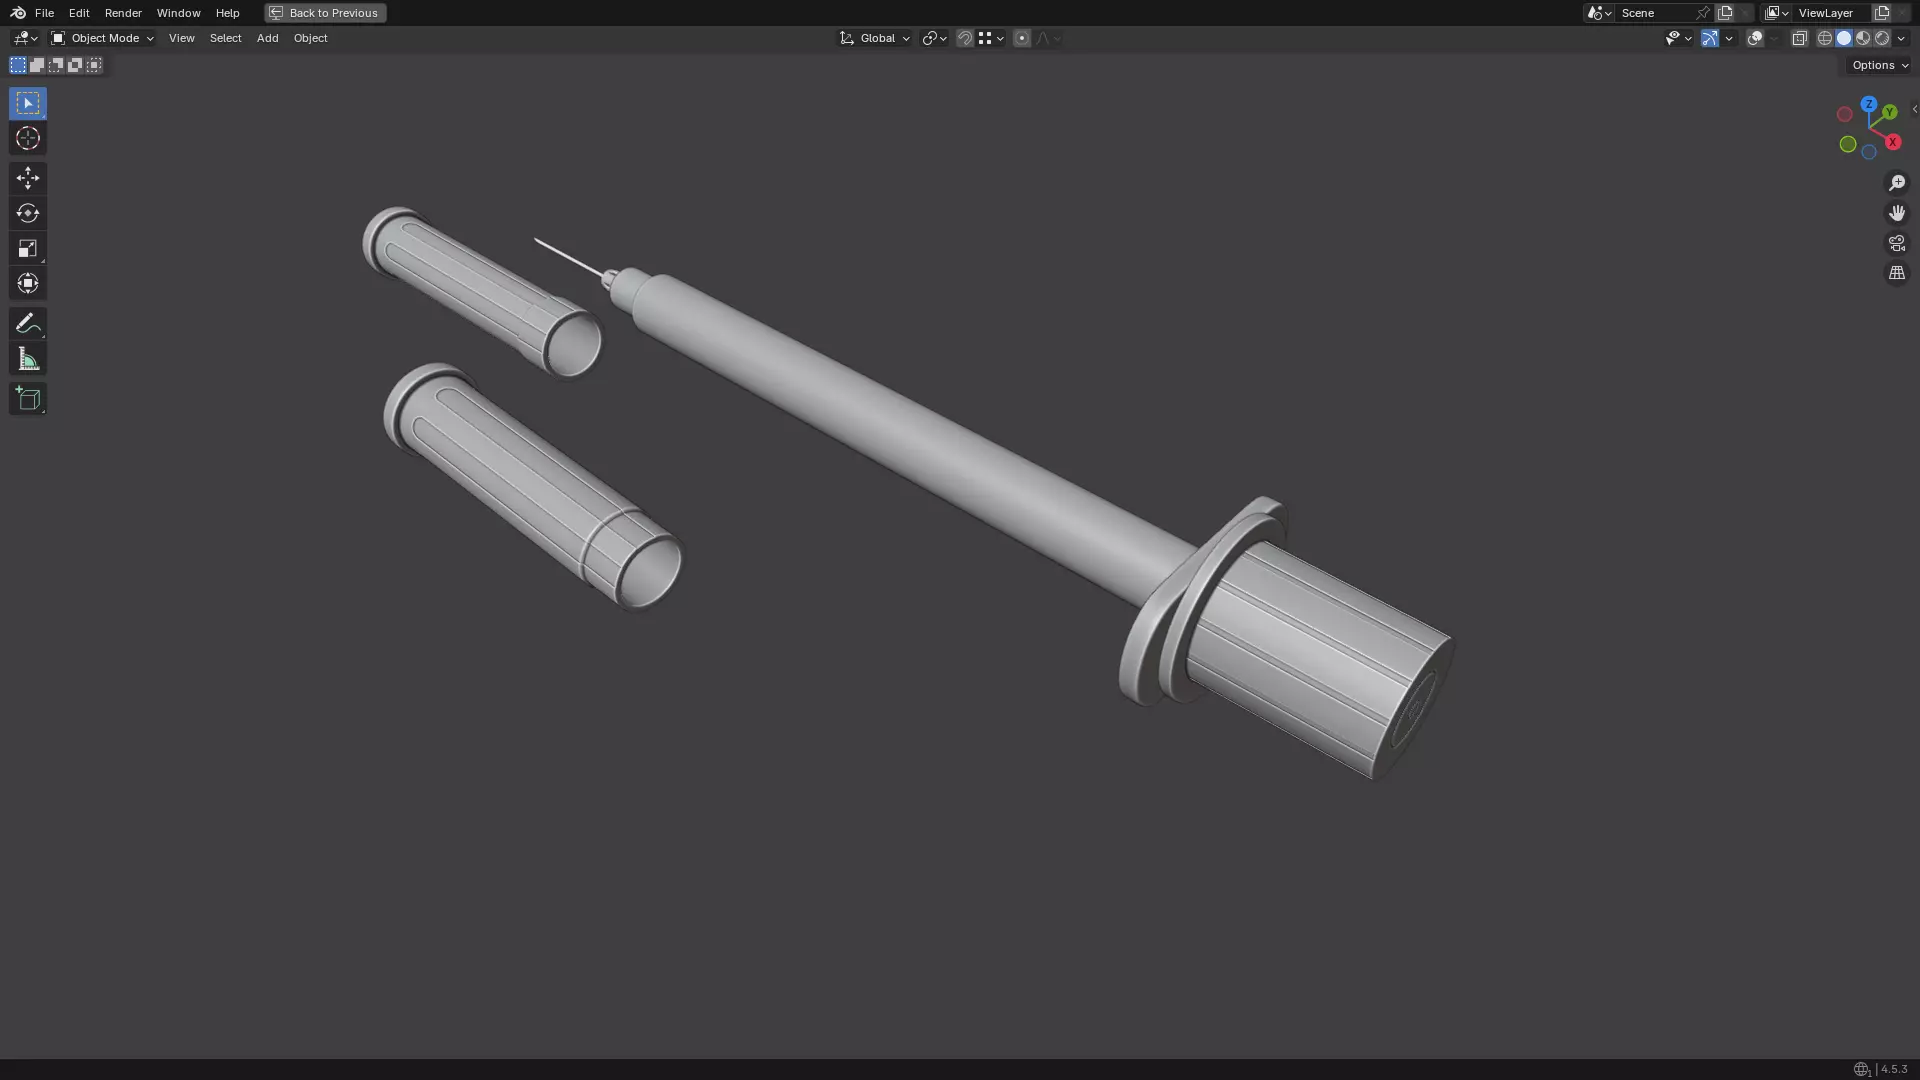This screenshot has height=1080, width=1920.
Task: Click the blue Z axis on gizmo
Action: 1869,104
